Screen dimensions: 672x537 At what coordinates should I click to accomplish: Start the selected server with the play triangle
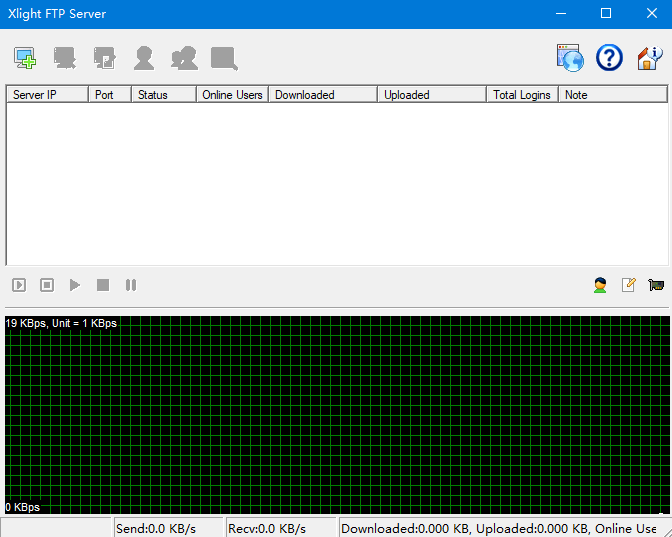tap(75, 285)
